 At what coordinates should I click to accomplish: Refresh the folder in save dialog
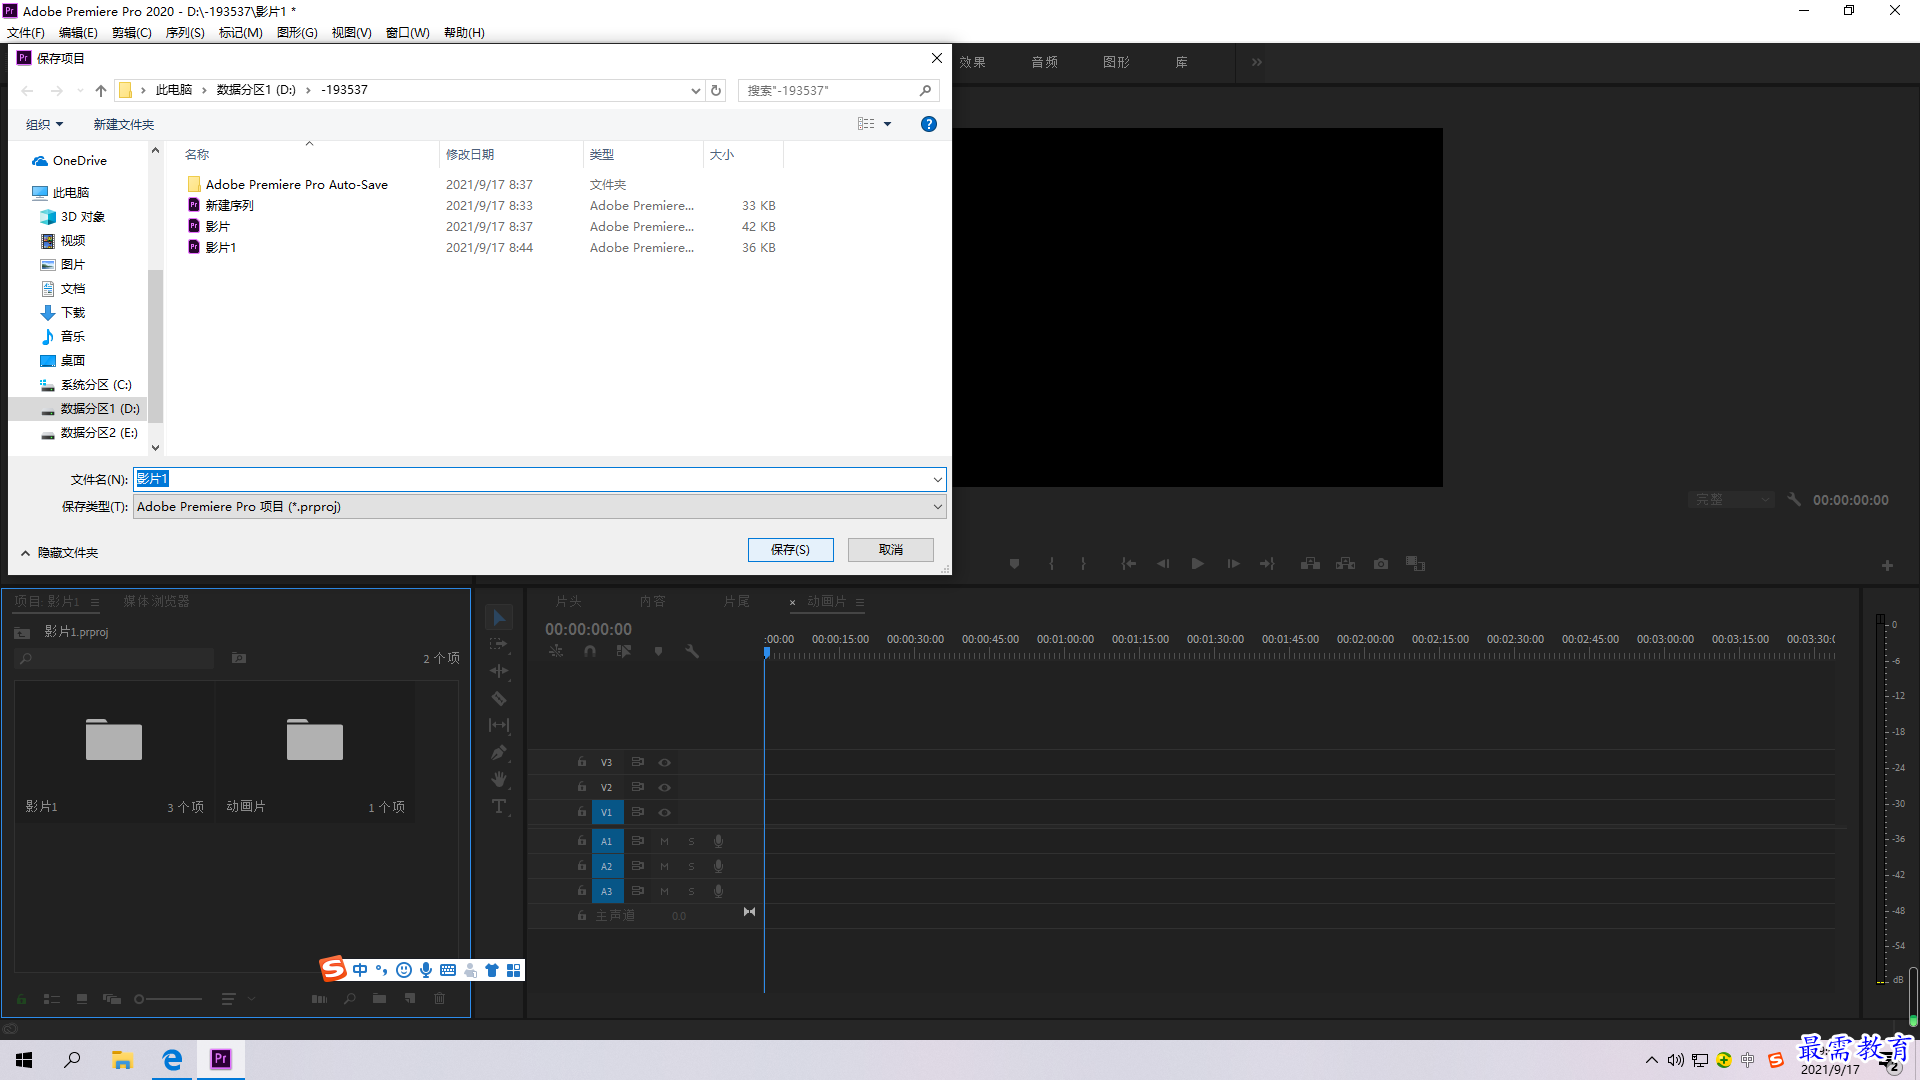pyautogui.click(x=716, y=90)
